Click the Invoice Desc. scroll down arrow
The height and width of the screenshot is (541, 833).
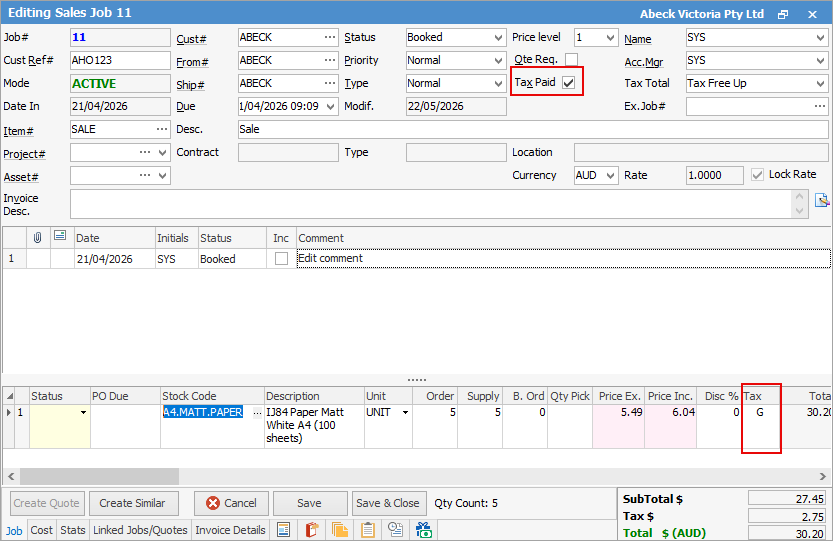(799, 211)
